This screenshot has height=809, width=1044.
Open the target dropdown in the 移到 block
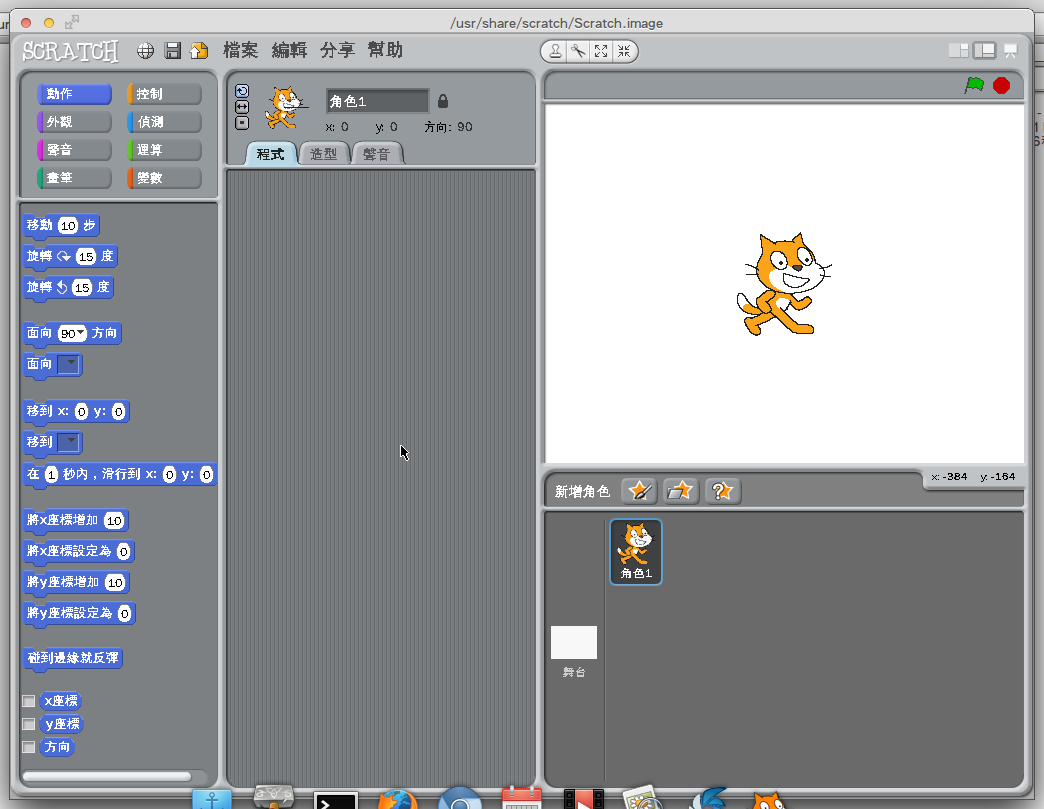[x=69, y=442]
